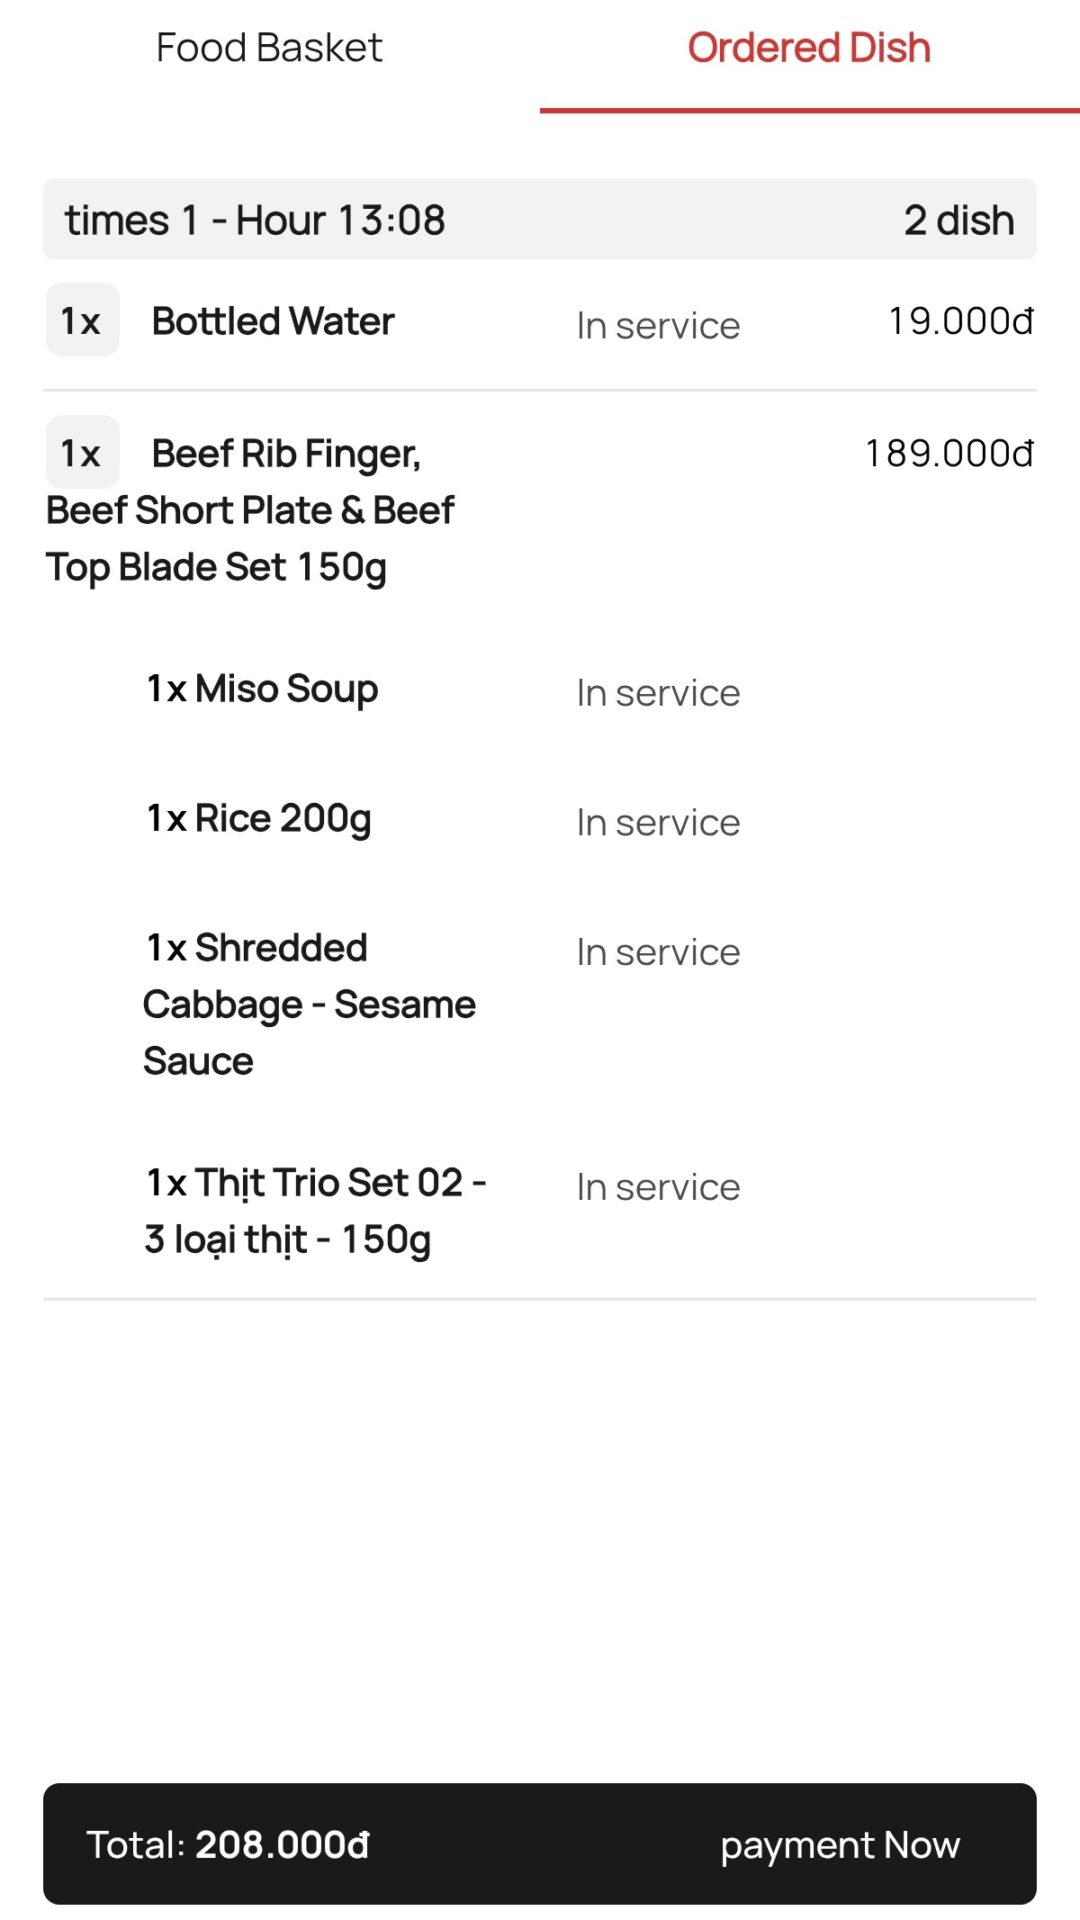The image size is (1080, 1920).
Task: Select the Rice 200g sub-item
Action: point(259,819)
